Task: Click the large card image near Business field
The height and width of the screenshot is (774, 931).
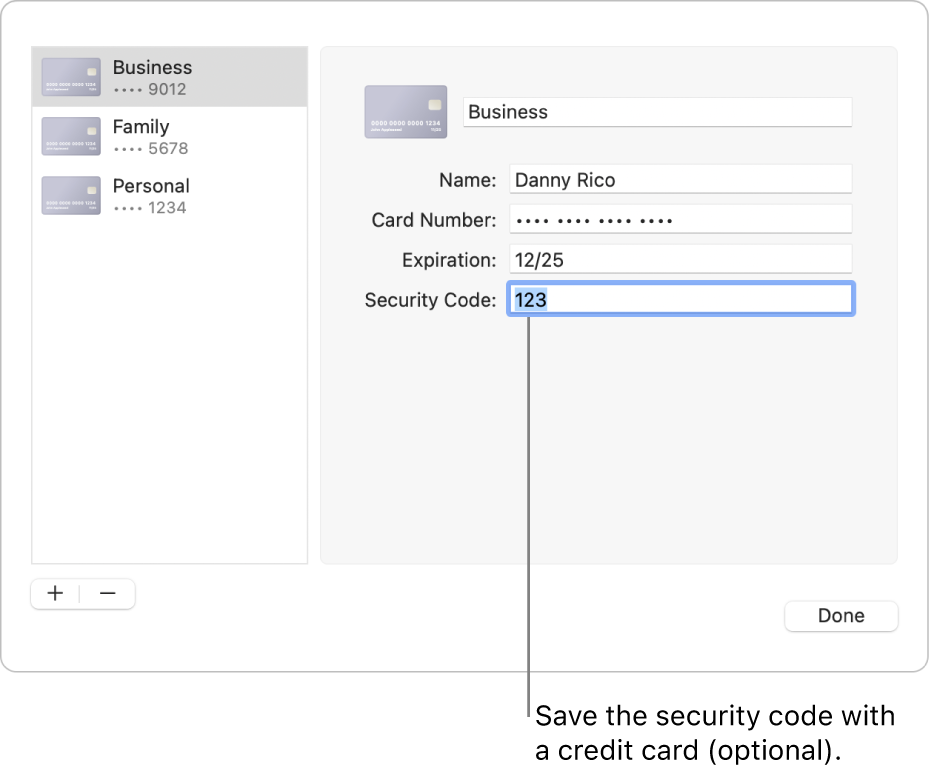Action: 405,112
